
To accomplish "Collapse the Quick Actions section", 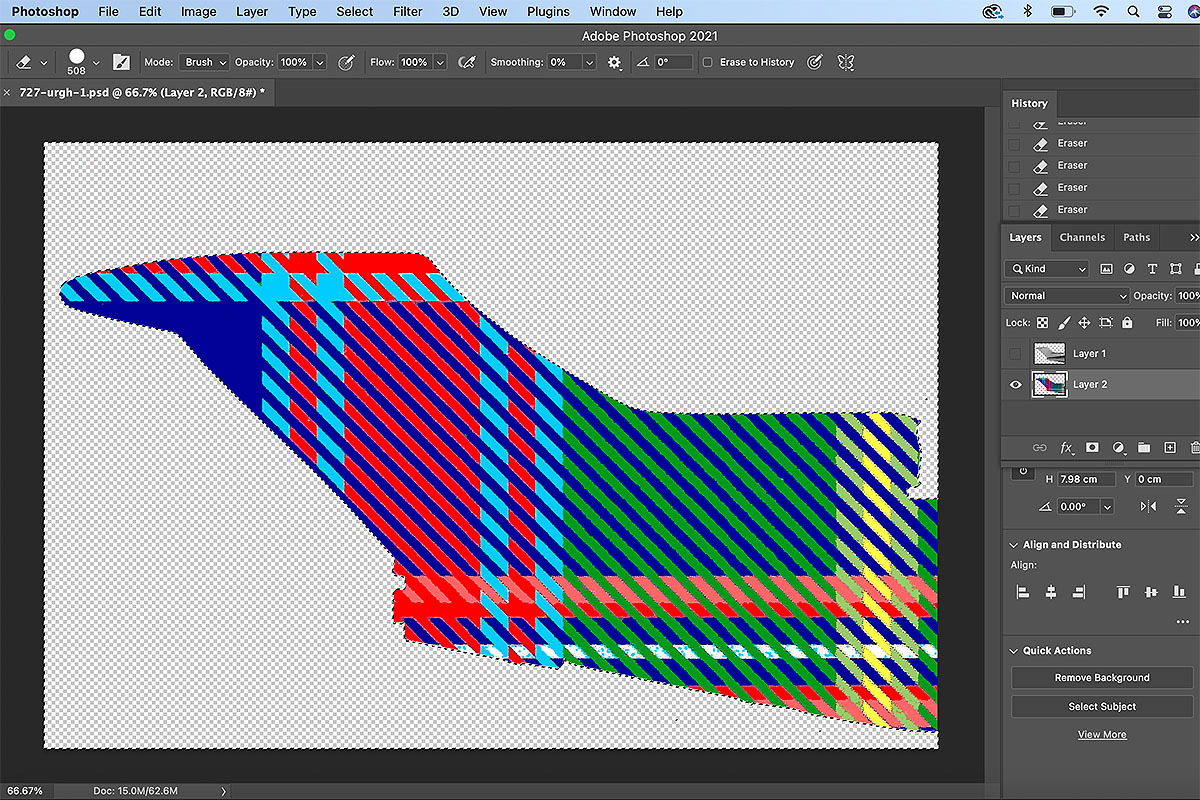I will [1013, 651].
